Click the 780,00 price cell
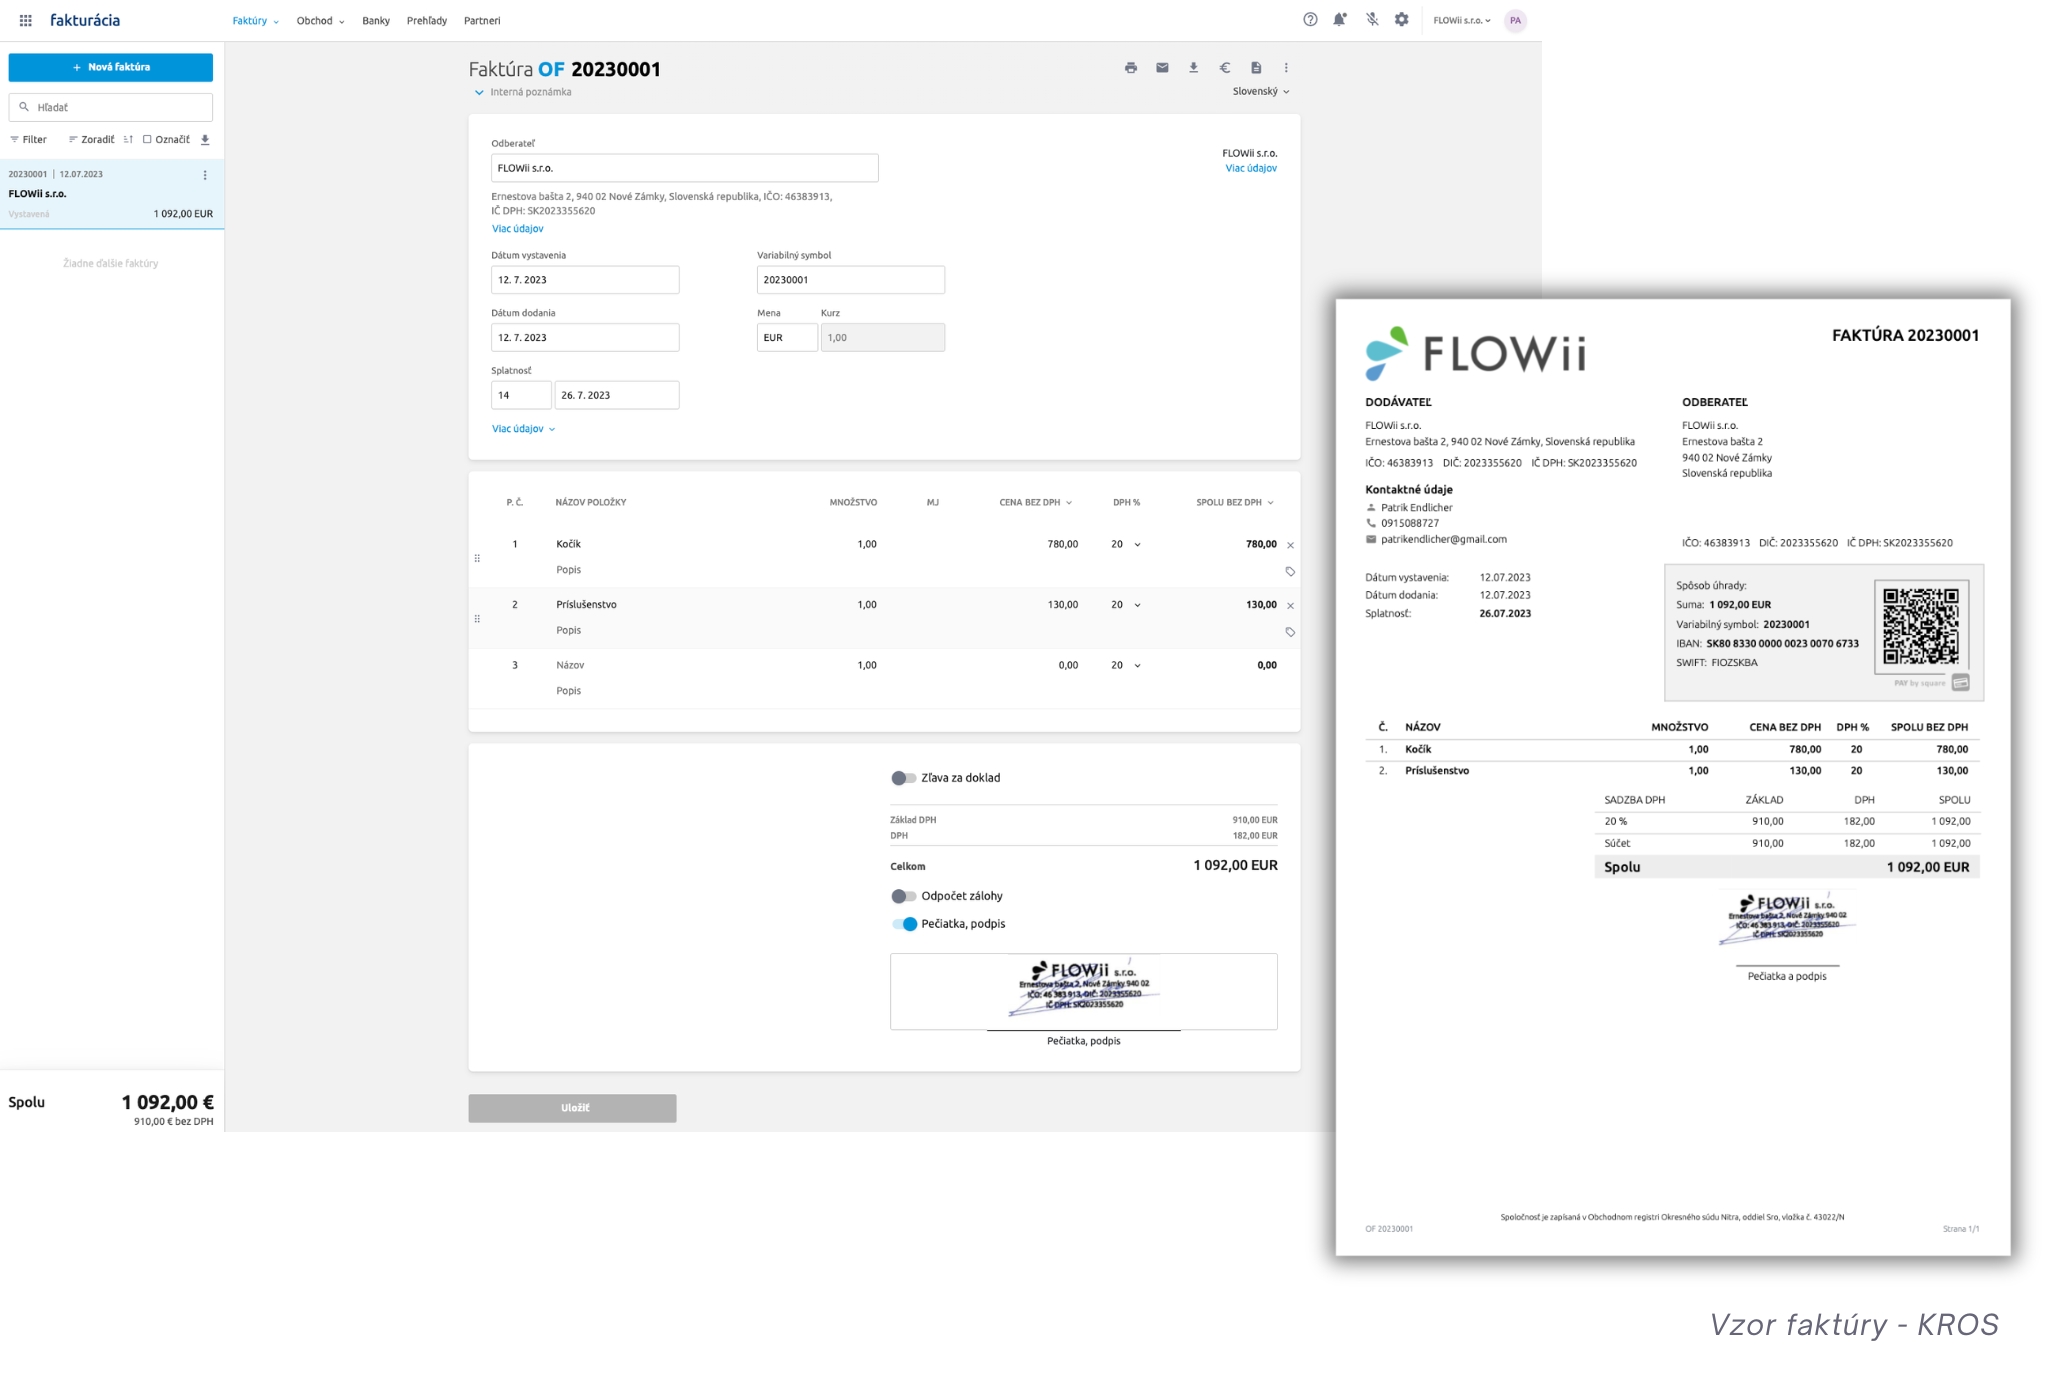Viewport: 2048px width, 1394px height. click(x=1062, y=545)
